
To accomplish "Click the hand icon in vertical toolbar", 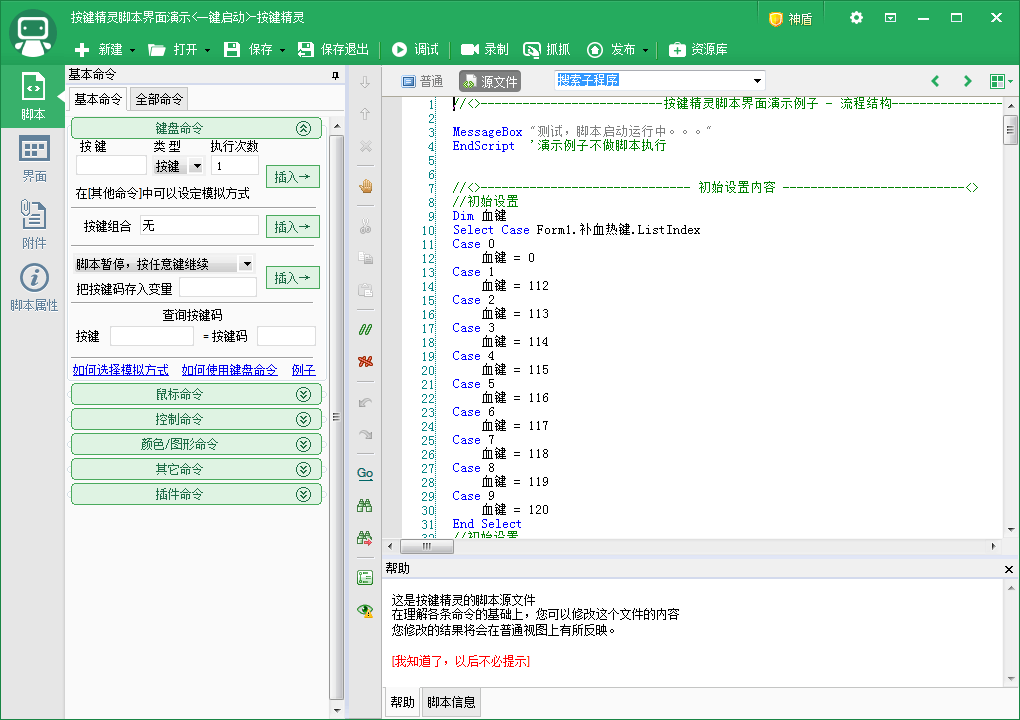I will coord(366,187).
